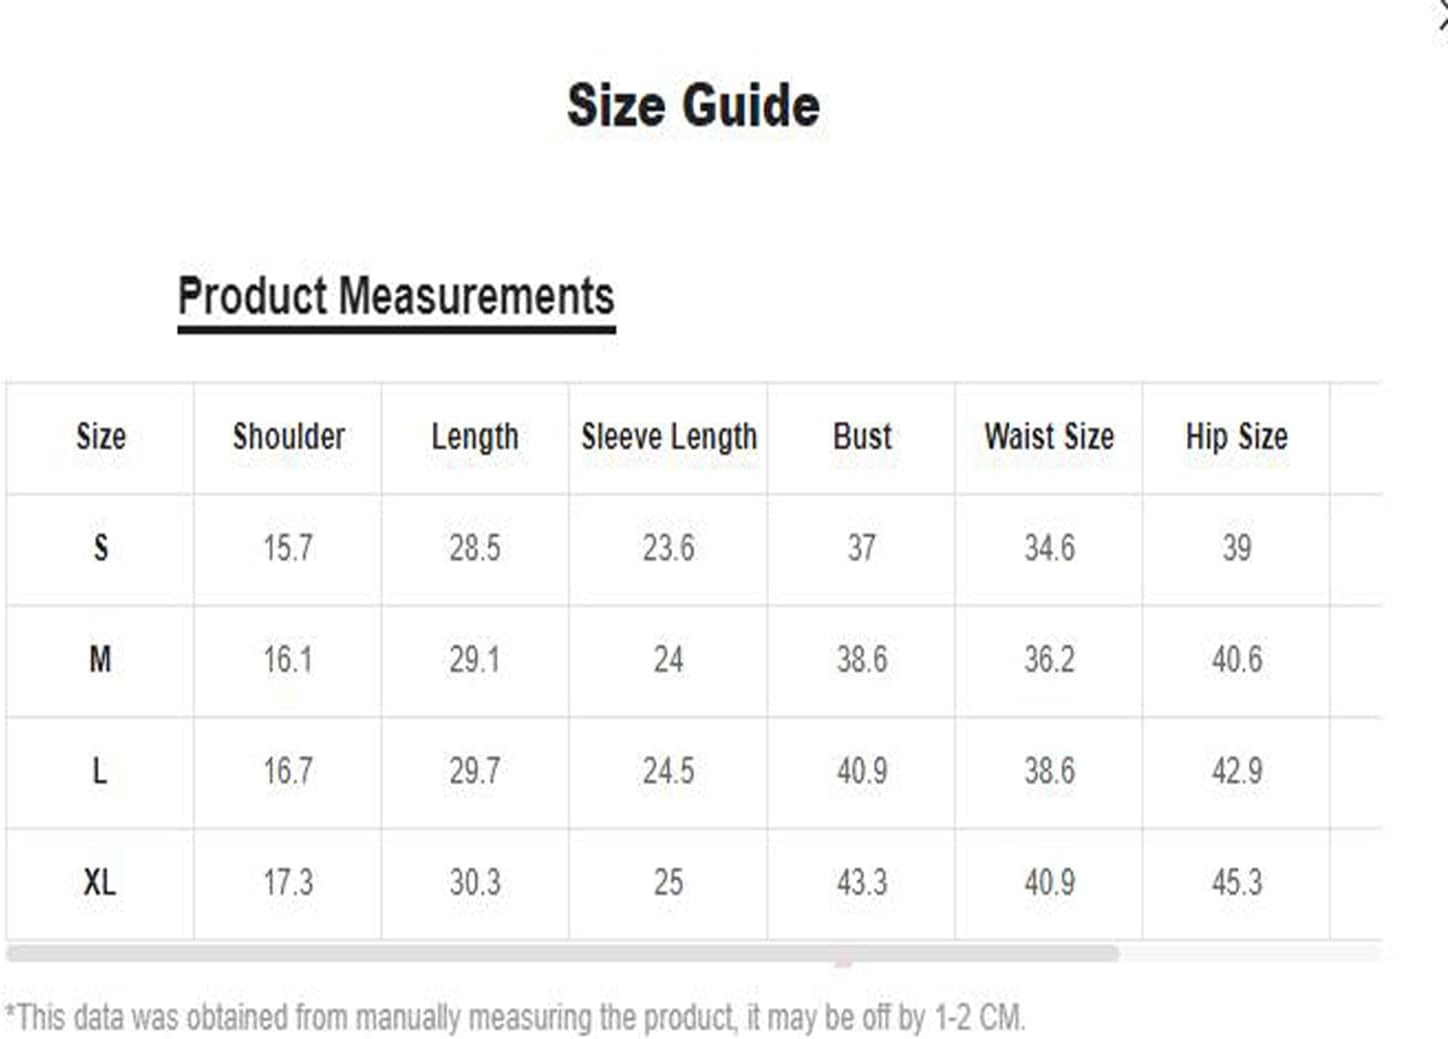This screenshot has width=1448, height=1039.
Task: Click the Shoulder column header
Action: click(288, 437)
